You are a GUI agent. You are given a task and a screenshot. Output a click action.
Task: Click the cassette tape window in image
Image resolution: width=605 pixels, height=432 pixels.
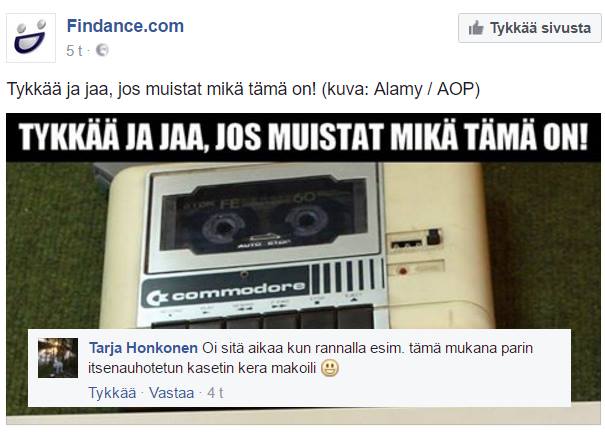click(x=265, y=215)
